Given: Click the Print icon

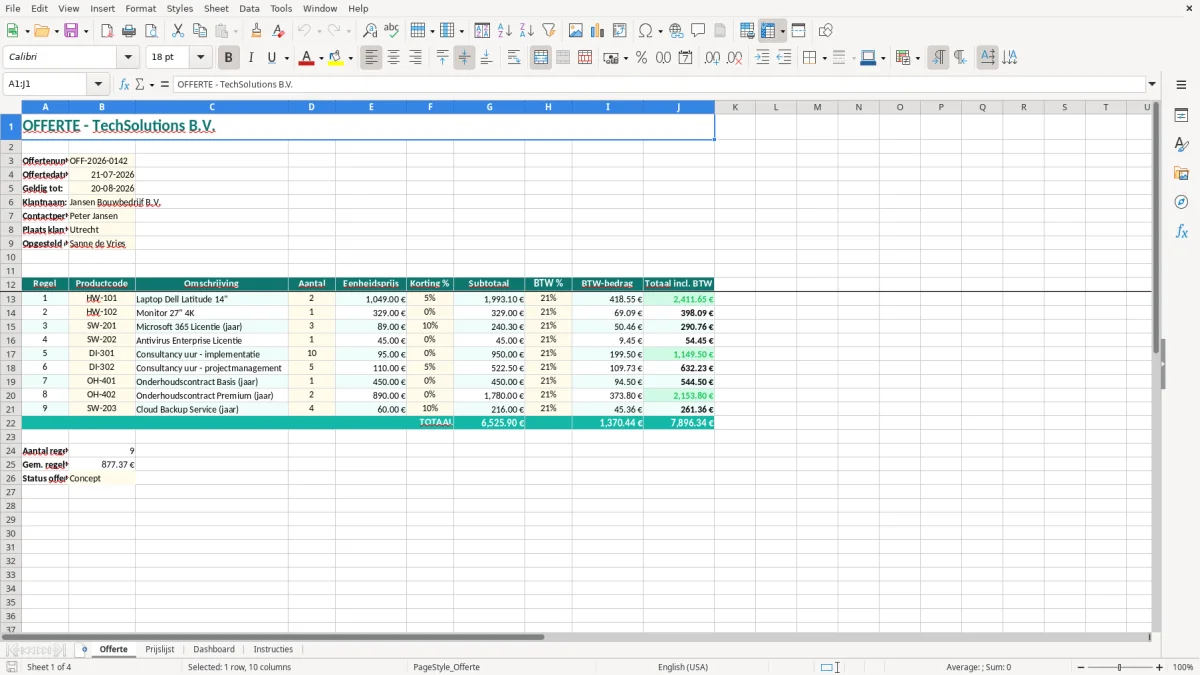Looking at the screenshot, I should point(129,31).
